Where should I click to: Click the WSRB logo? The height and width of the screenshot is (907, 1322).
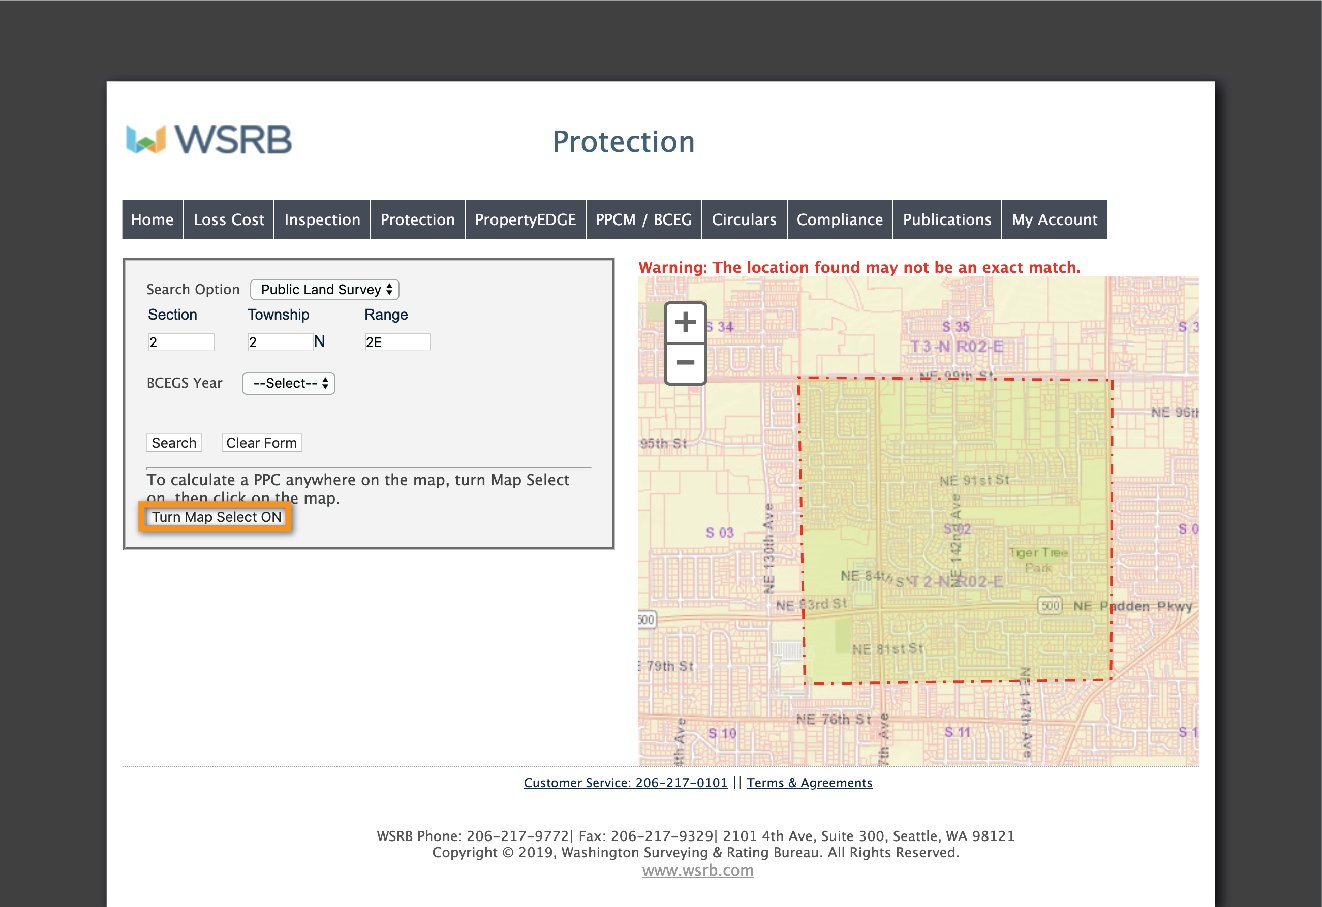[209, 140]
